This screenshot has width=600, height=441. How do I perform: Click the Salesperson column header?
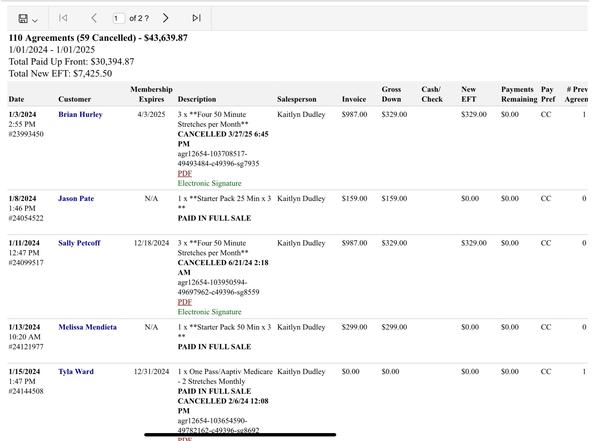click(296, 99)
